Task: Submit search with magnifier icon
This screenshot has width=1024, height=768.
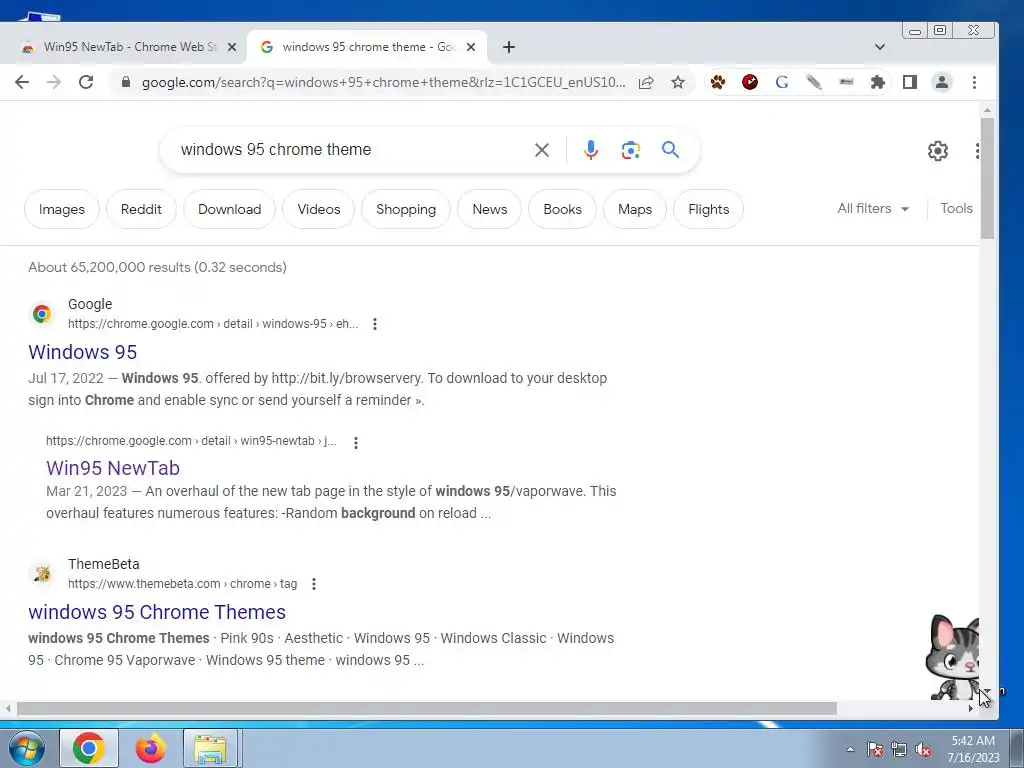Action: tap(670, 150)
